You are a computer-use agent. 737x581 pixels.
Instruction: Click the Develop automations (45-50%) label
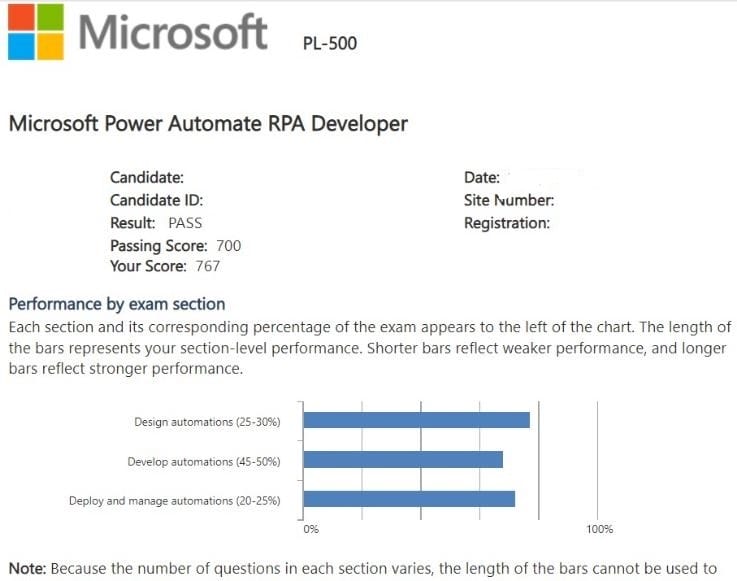(x=204, y=462)
